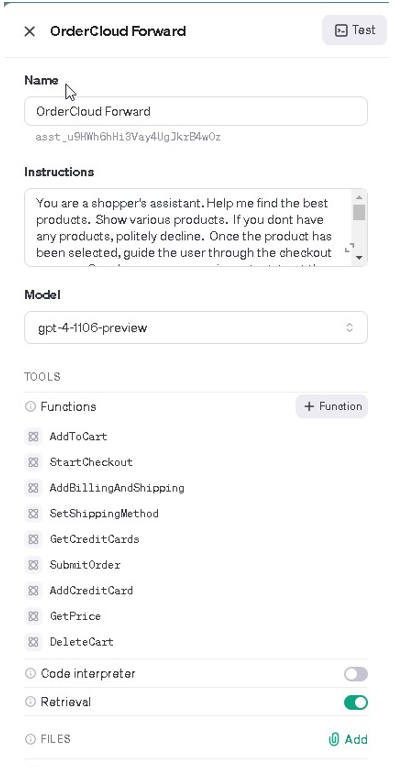Click the AddToCart function icon
This screenshot has height=767, width=394.
tap(33, 437)
